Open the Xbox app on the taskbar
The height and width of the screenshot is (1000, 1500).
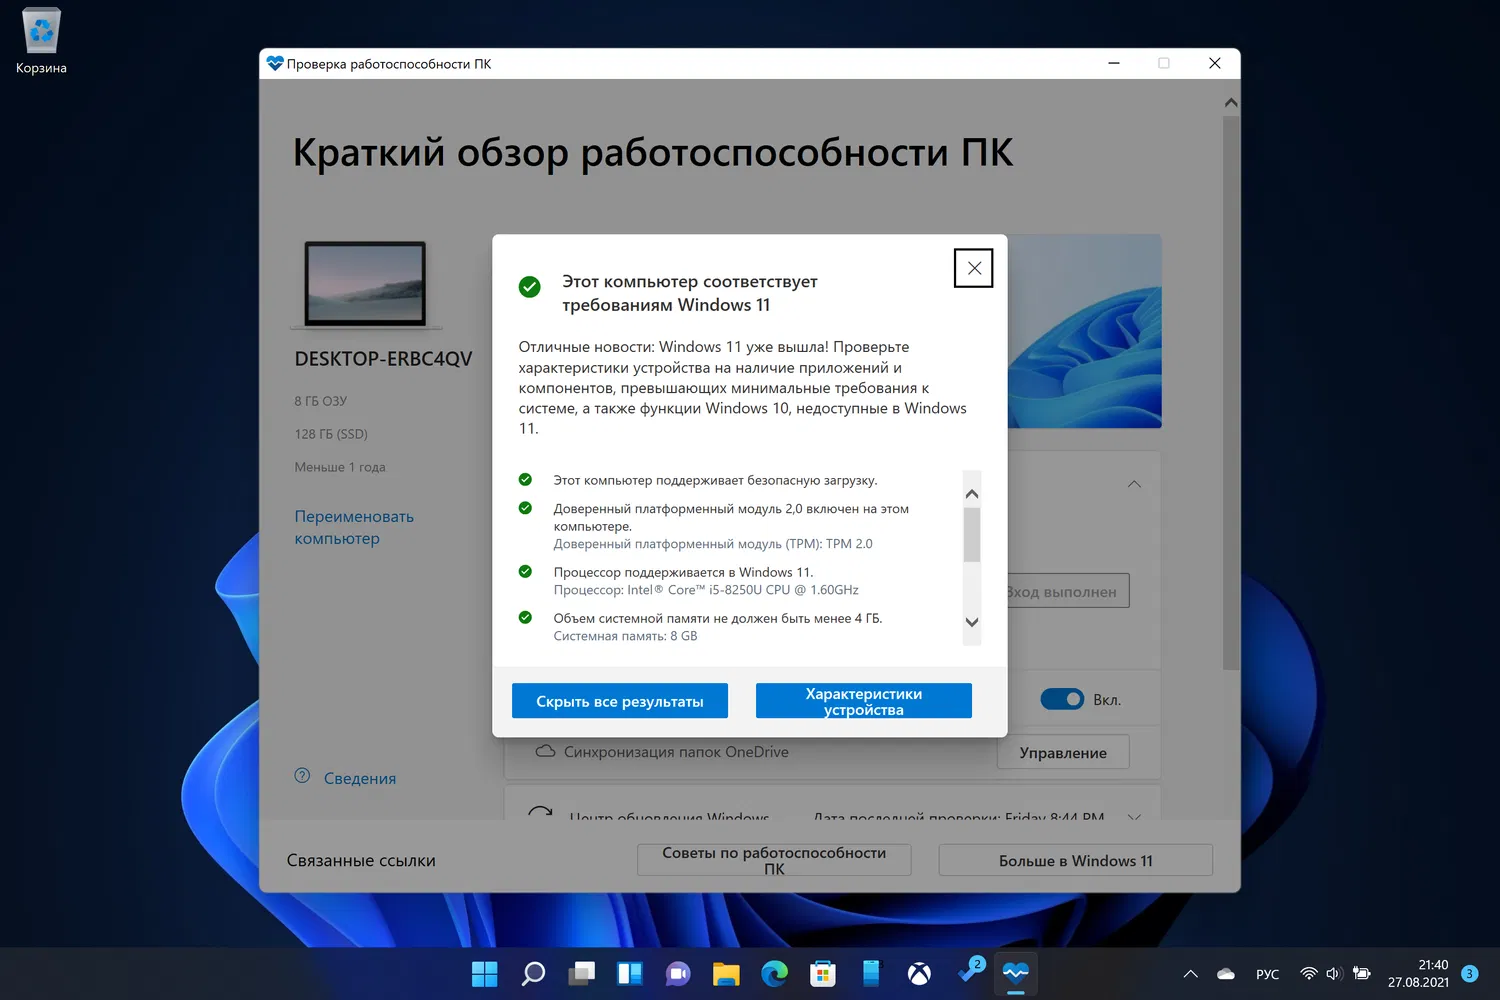click(x=919, y=974)
